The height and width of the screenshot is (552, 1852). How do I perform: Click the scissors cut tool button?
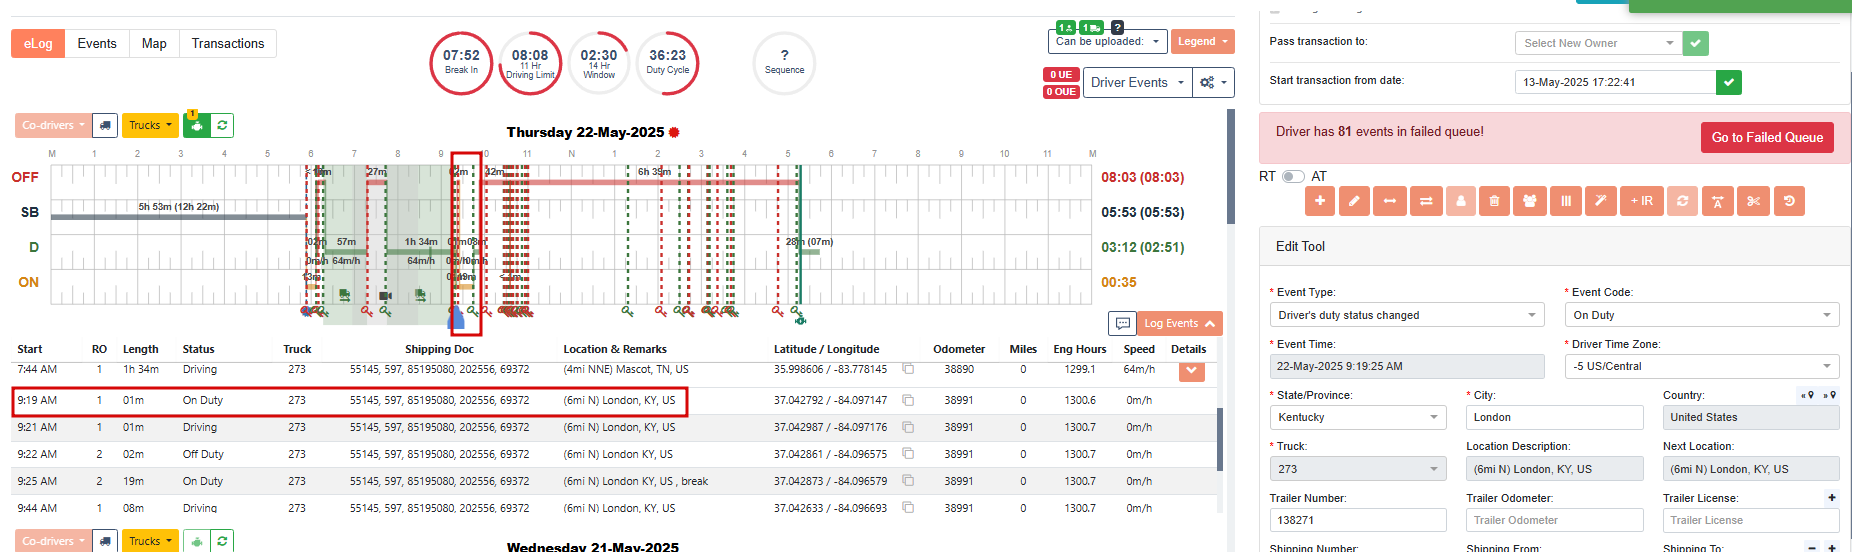1753,201
